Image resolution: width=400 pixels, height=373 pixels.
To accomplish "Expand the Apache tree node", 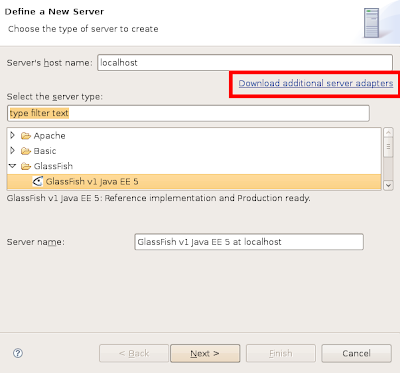I will click(x=13, y=135).
